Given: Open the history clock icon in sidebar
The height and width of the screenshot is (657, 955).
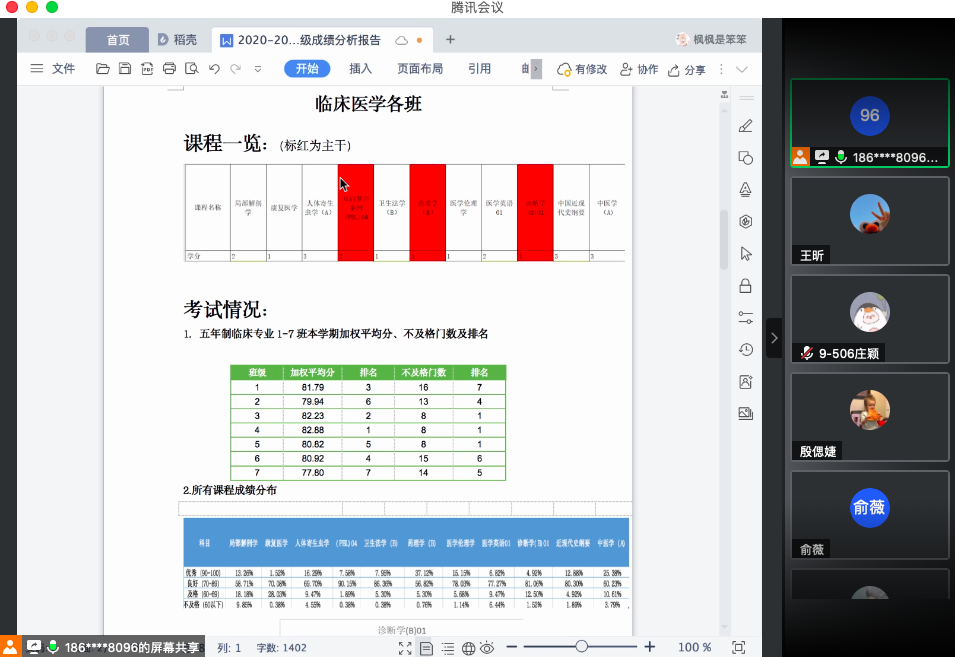Looking at the screenshot, I should point(745,350).
